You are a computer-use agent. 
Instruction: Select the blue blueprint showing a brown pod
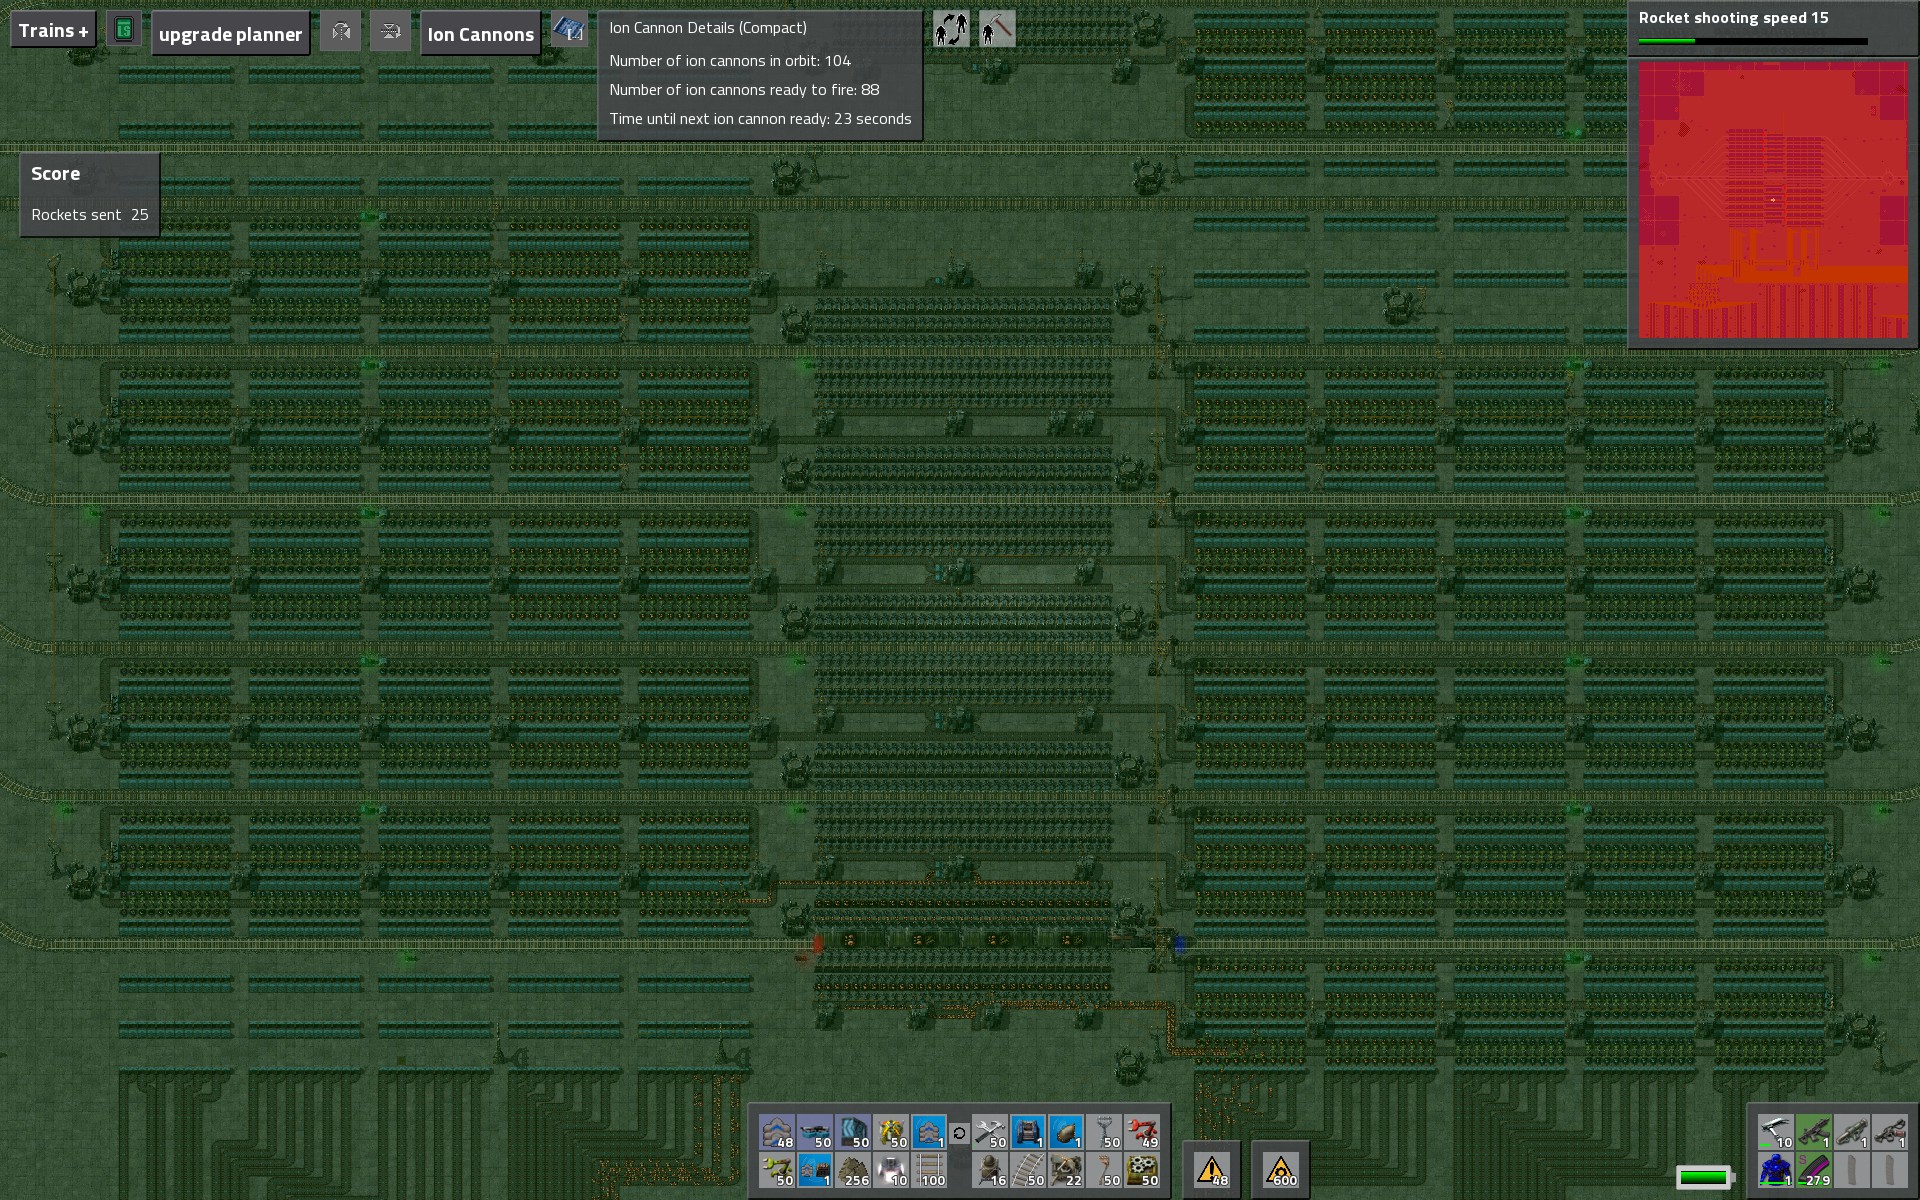1066,1132
